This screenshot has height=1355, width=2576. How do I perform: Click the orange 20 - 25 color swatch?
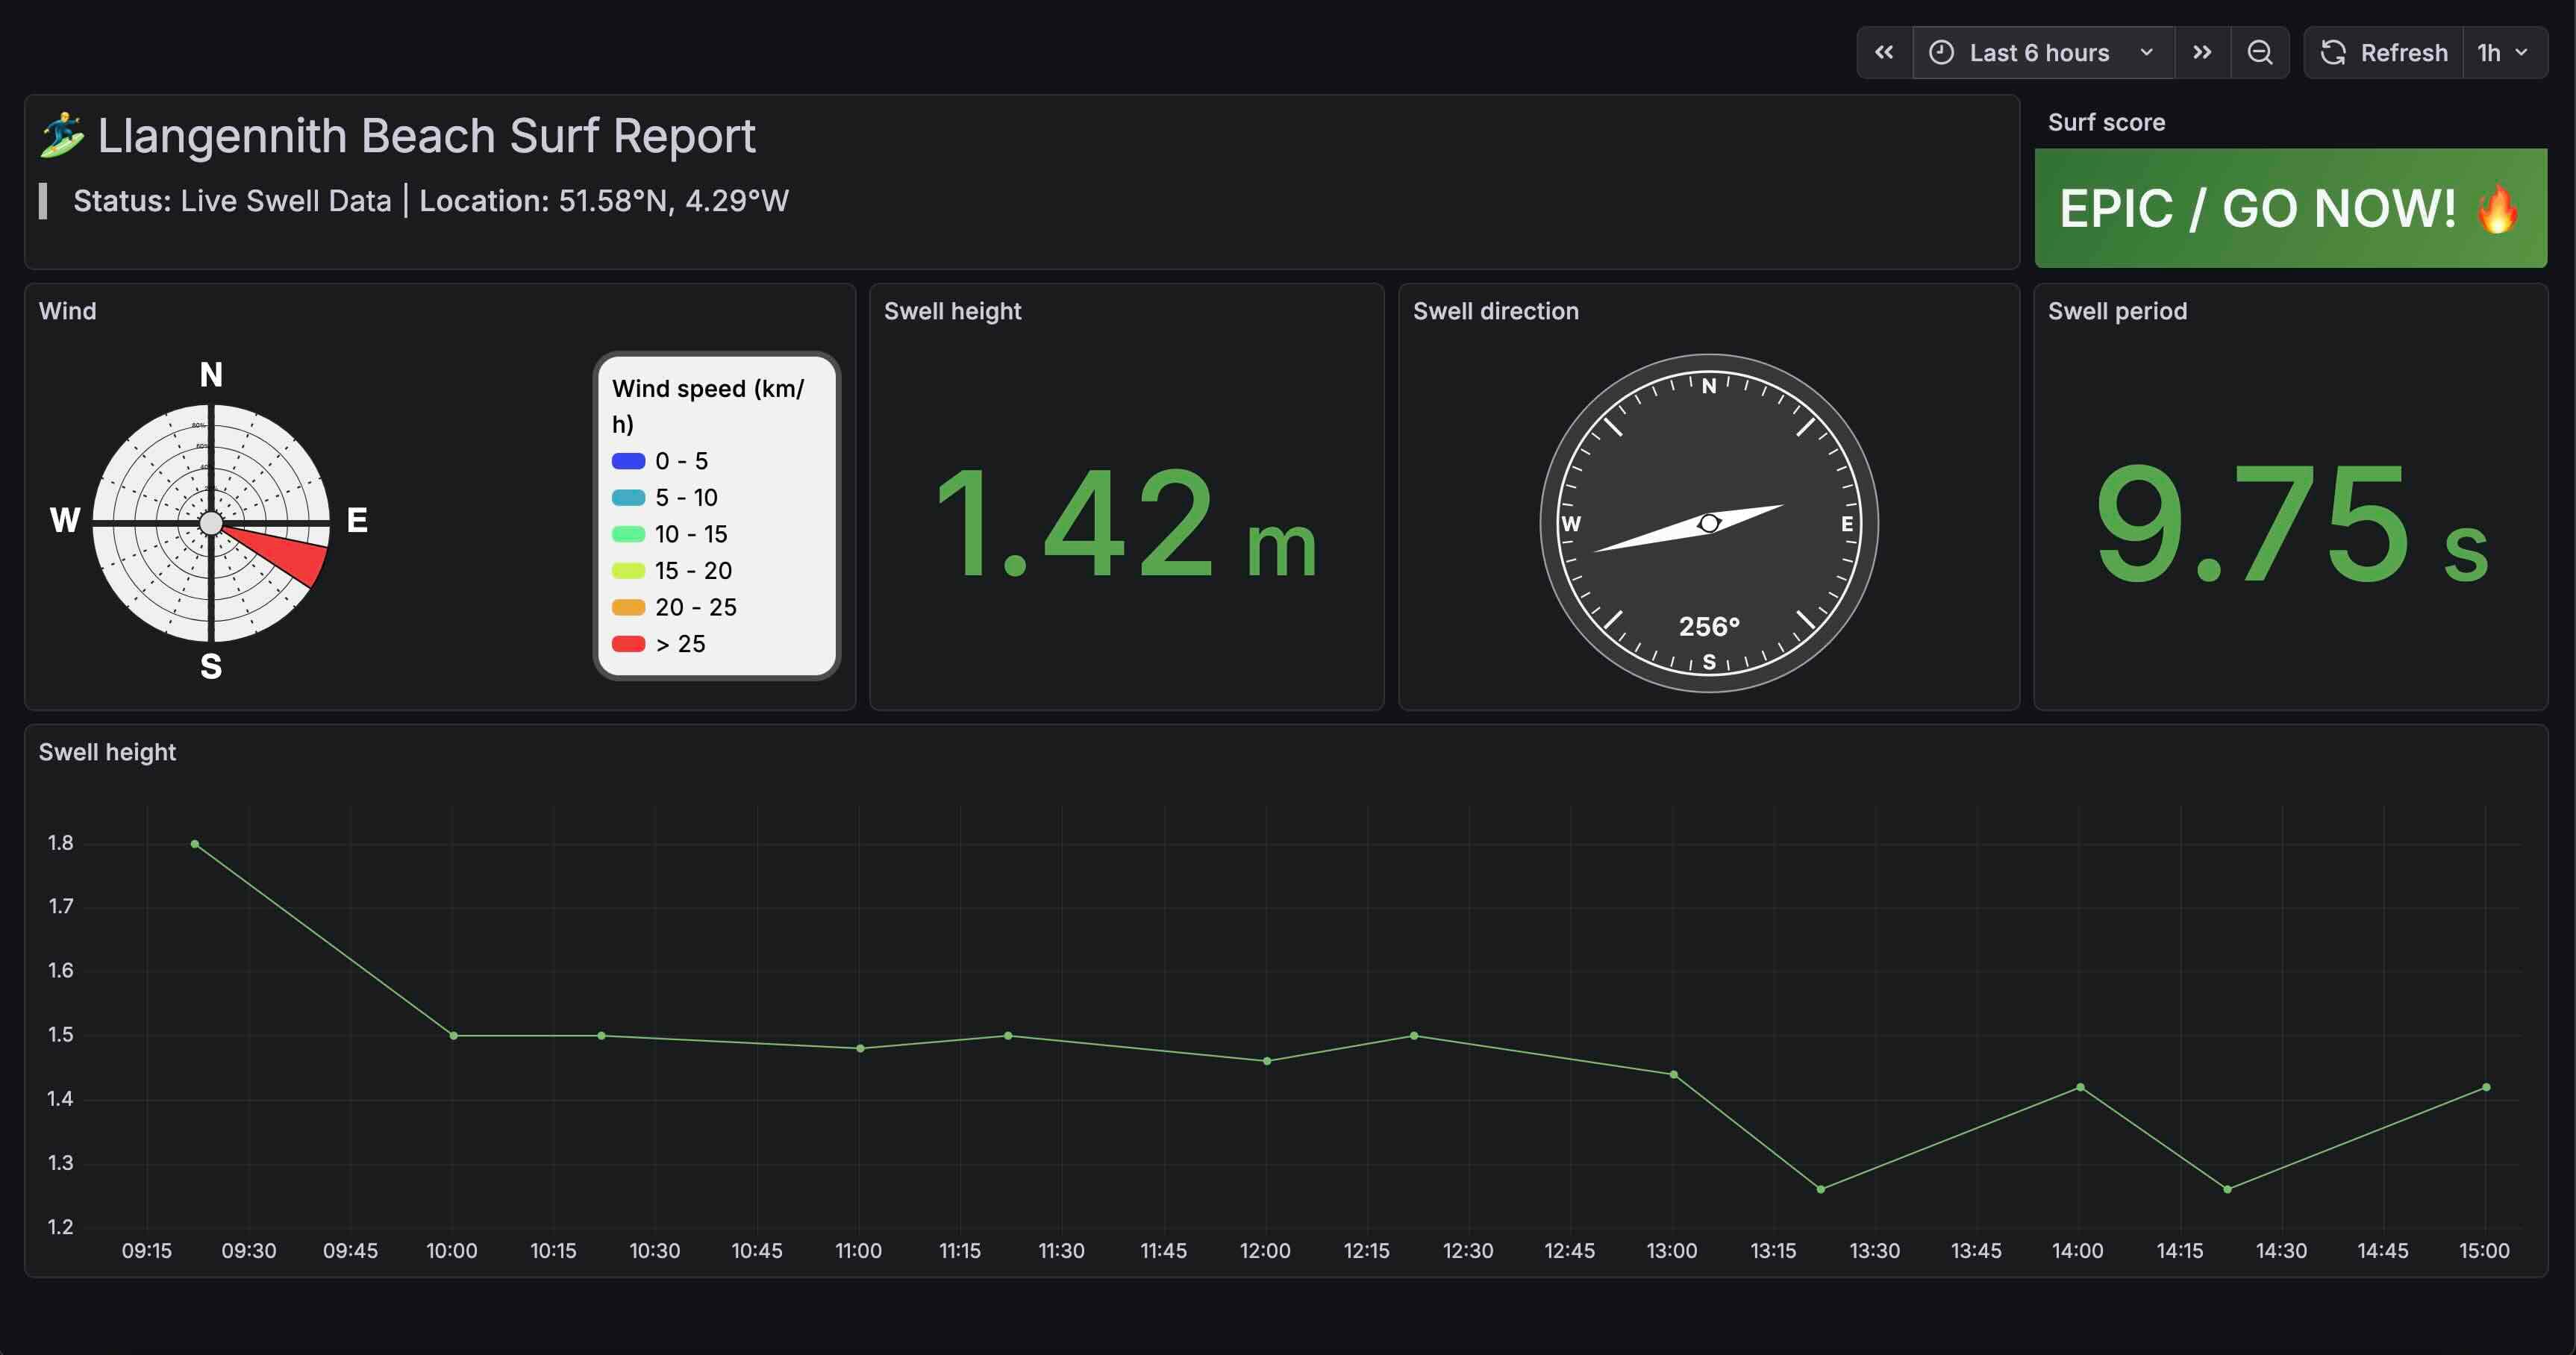628,607
